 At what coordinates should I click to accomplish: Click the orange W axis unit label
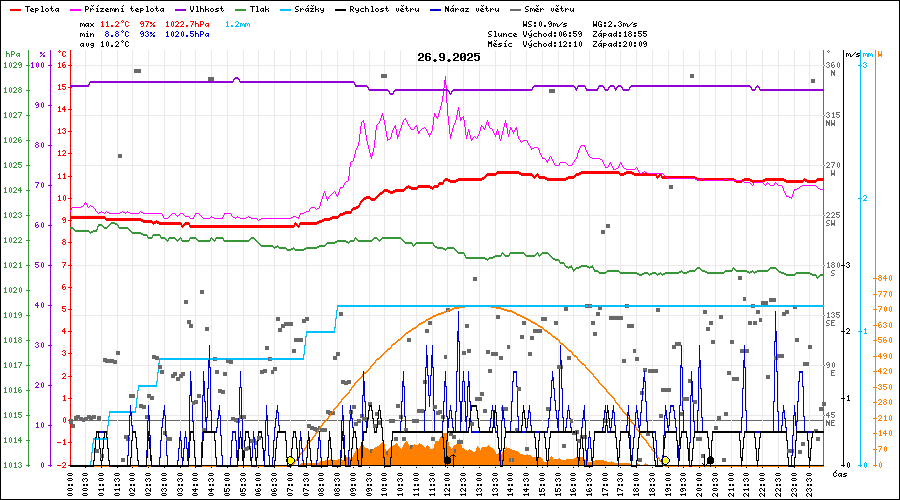(x=880, y=54)
